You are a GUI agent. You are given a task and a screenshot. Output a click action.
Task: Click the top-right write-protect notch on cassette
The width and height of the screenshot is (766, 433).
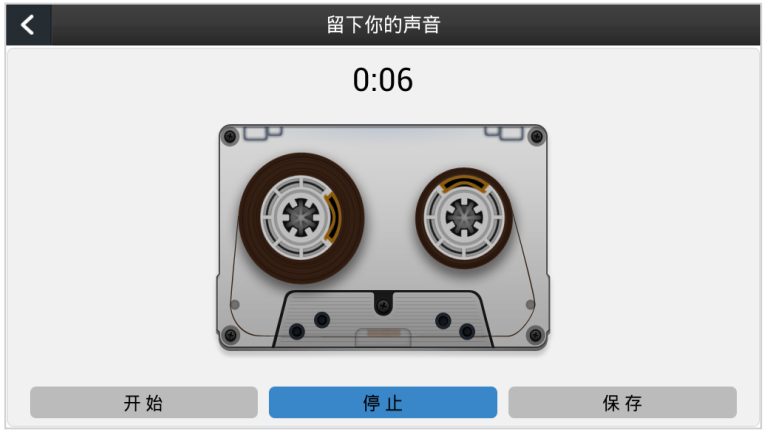tap(504, 132)
